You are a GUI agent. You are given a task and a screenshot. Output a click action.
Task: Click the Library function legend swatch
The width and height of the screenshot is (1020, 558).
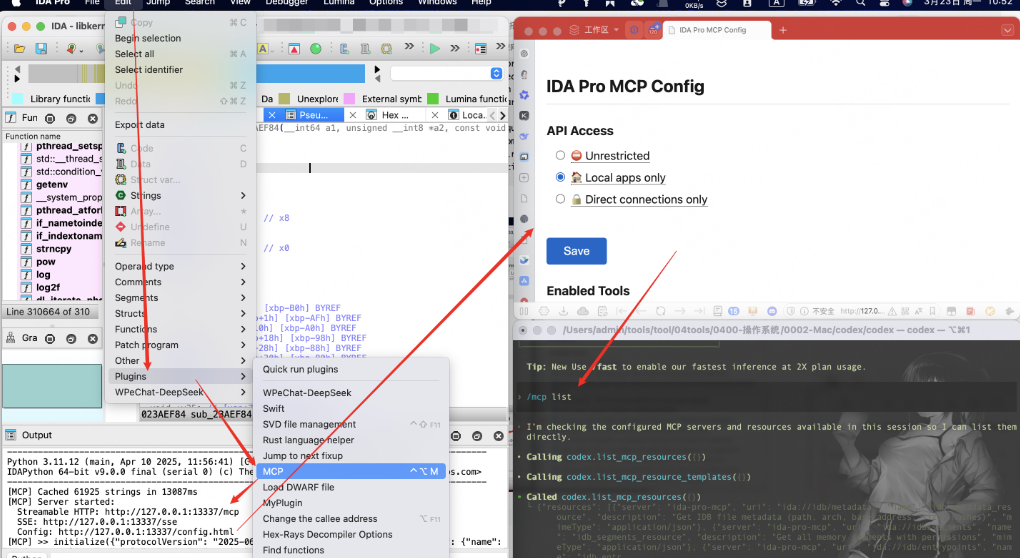coord(18,99)
